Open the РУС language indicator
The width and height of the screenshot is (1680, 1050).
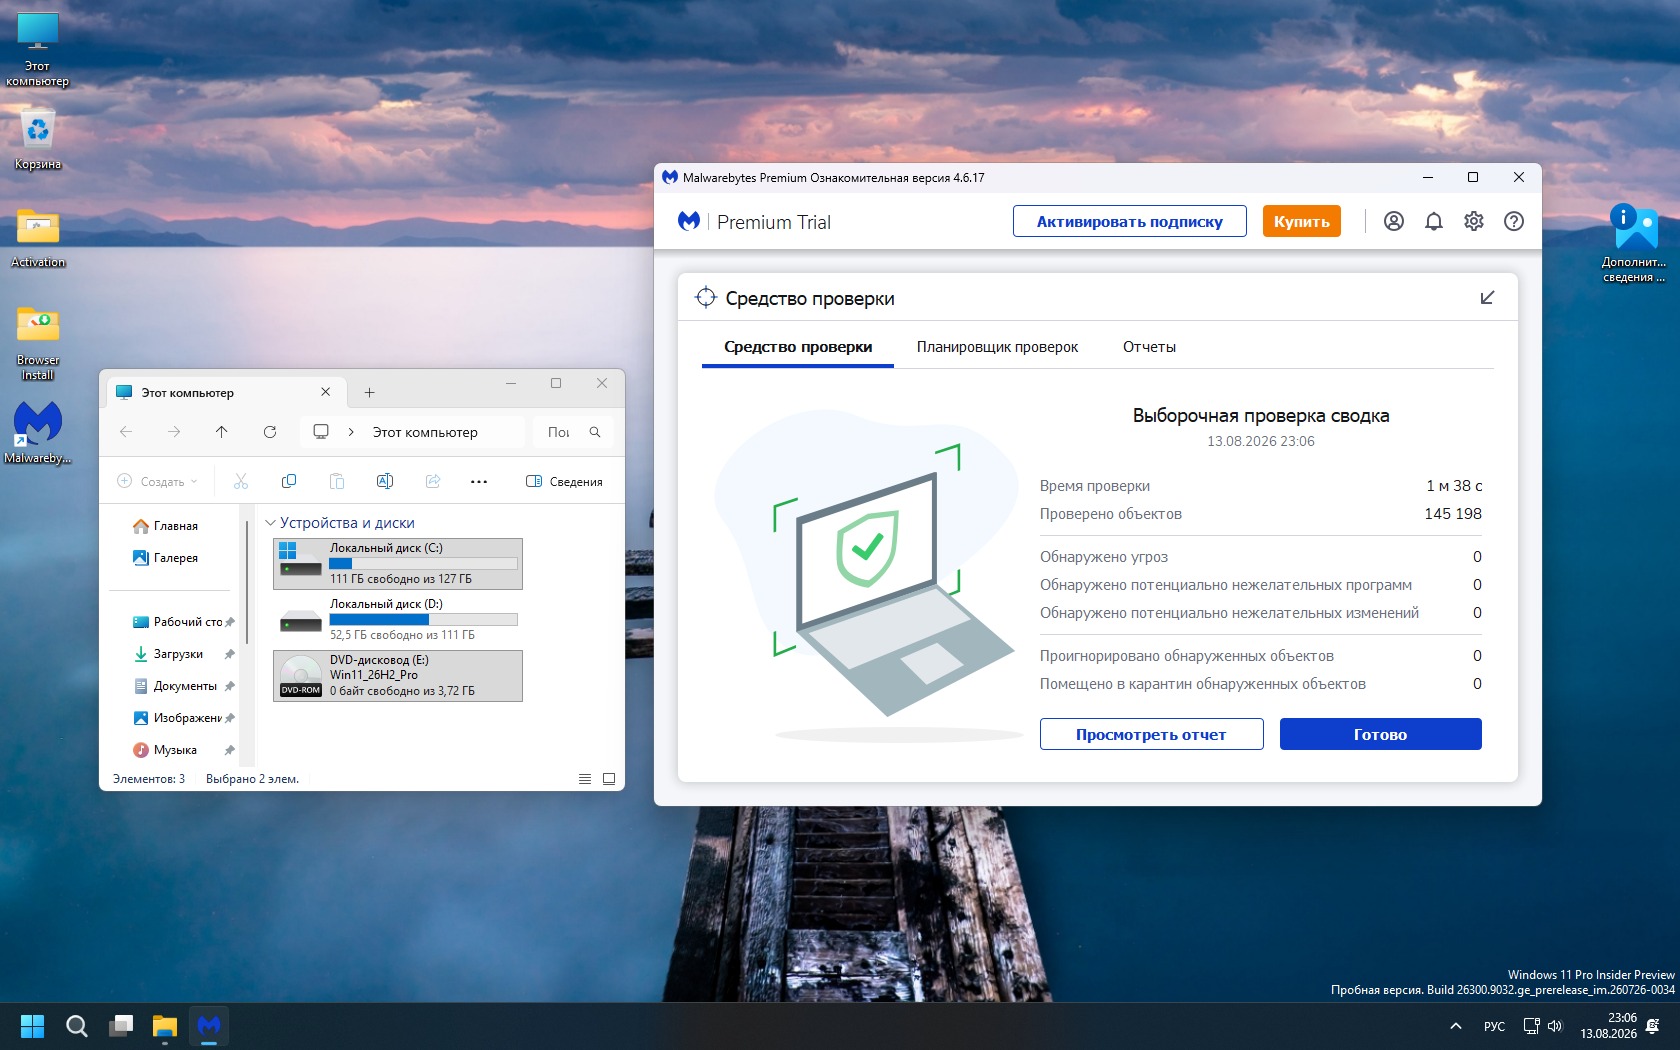click(1494, 1026)
